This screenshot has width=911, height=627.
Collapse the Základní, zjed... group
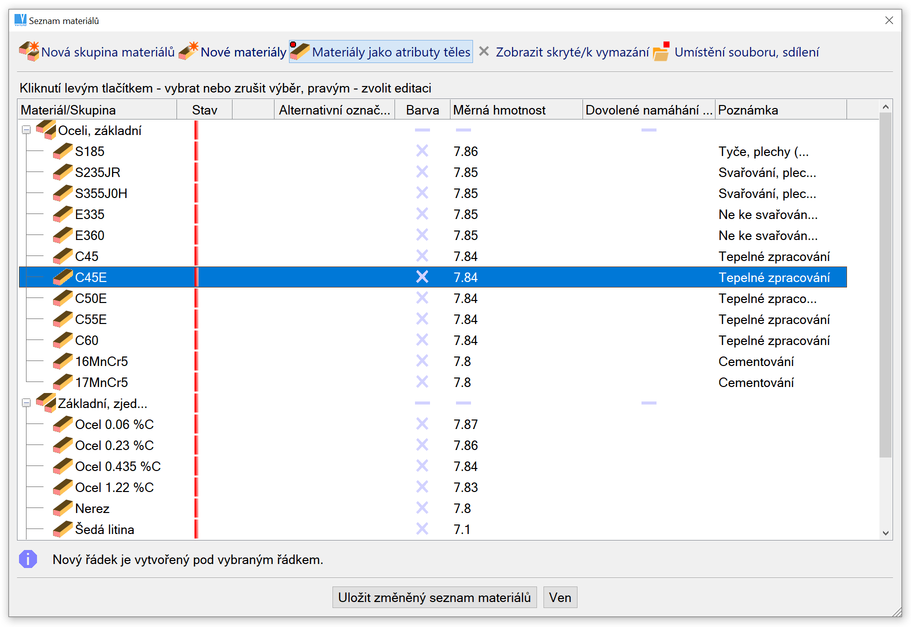(27, 404)
